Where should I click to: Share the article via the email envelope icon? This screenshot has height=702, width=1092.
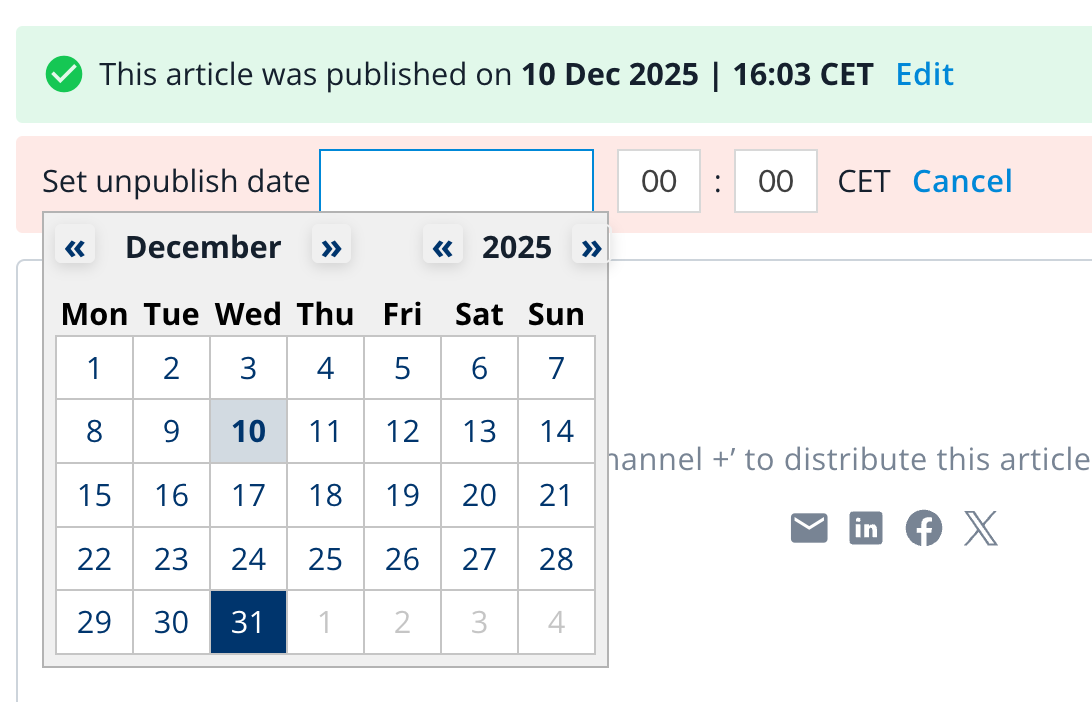[x=809, y=528]
